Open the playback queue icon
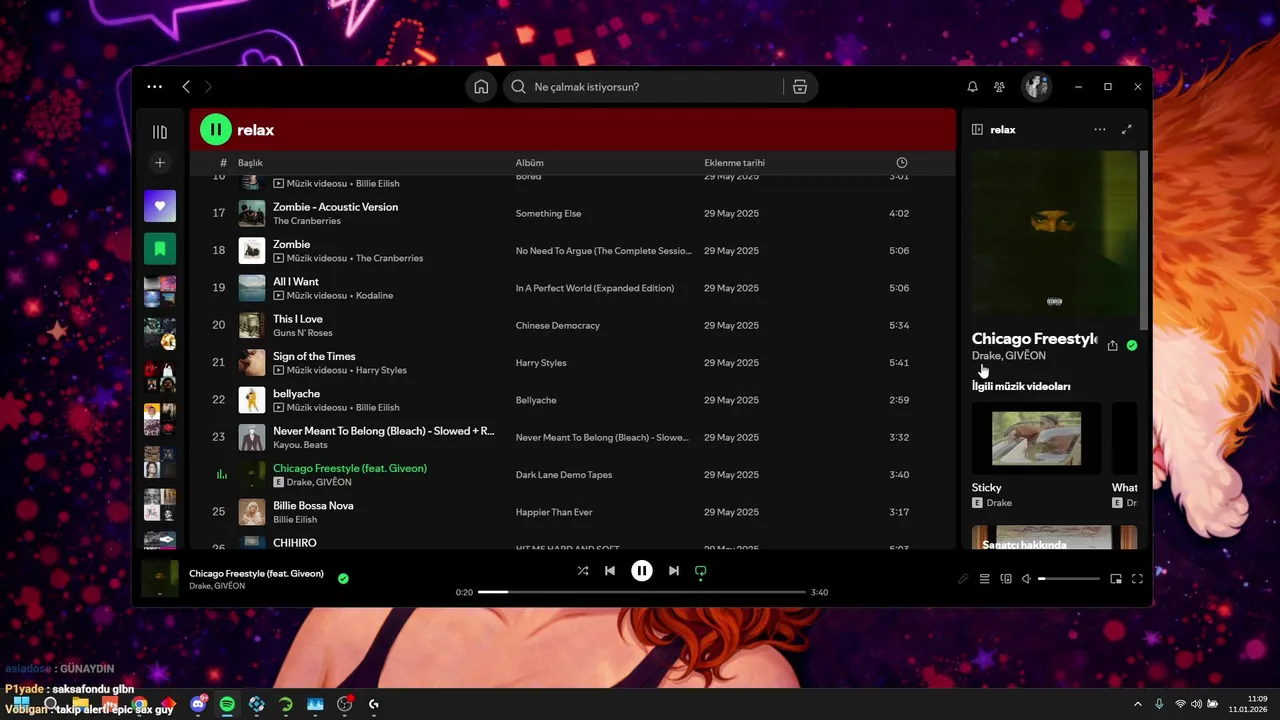1280x720 pixels. point(984,579)
